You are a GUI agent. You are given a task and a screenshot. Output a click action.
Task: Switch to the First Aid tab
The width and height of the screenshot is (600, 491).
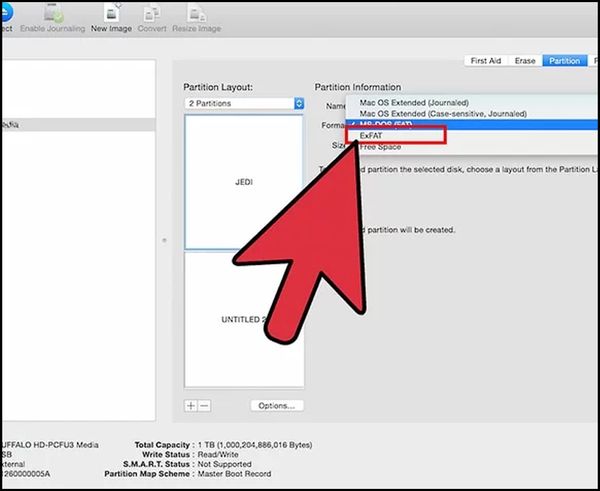(486, 61)
